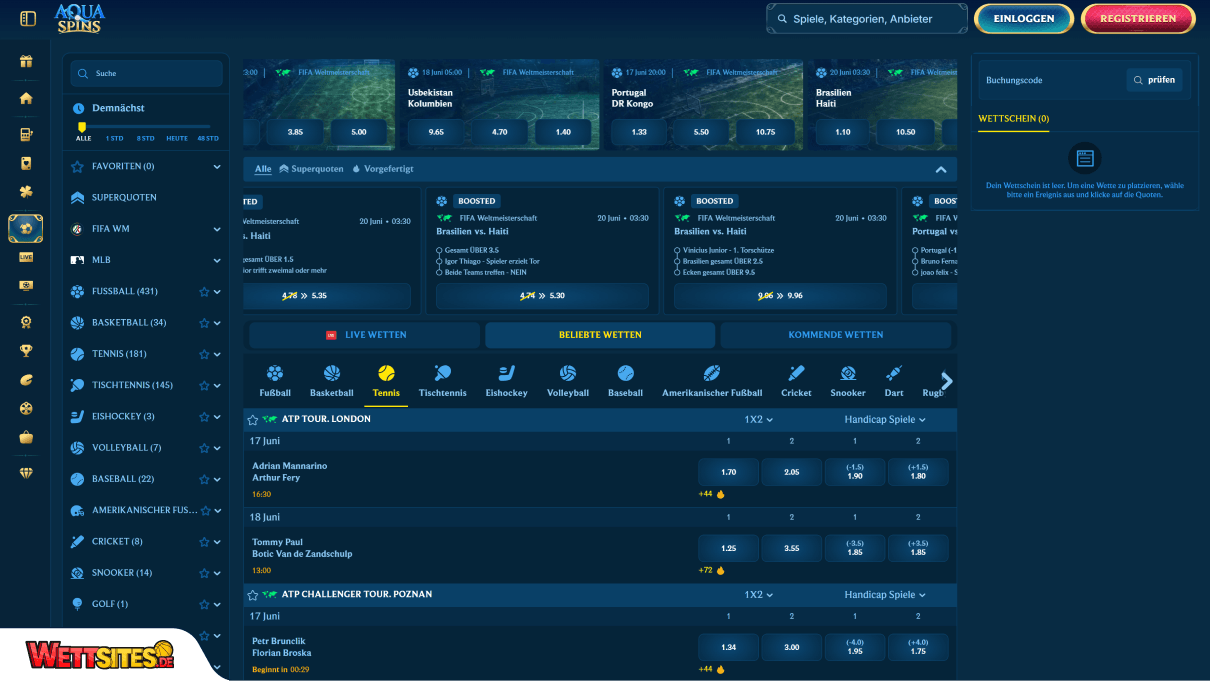Bet on Adrian Mannarino at odds 1.70

point(728,472)
